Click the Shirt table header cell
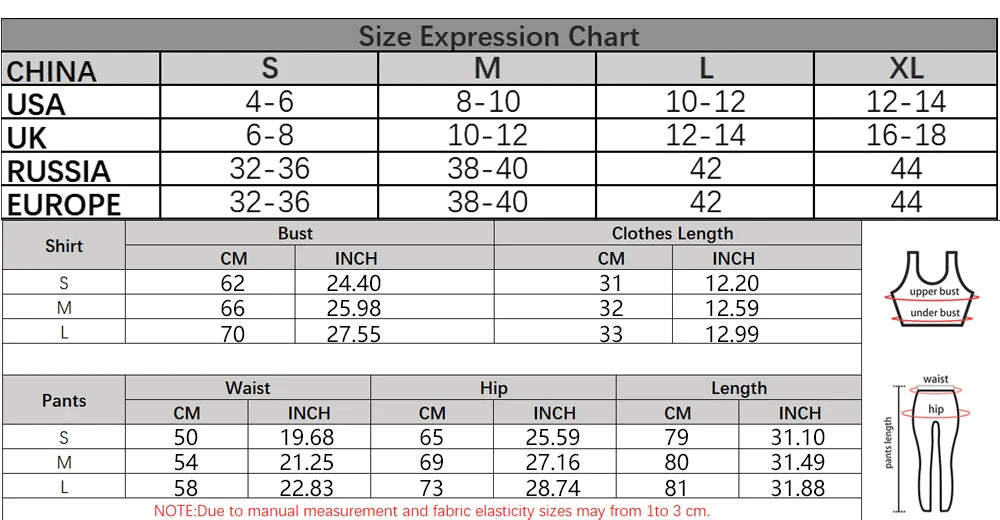Viewport: 1000px width, 520px height. tap(64, 246)
